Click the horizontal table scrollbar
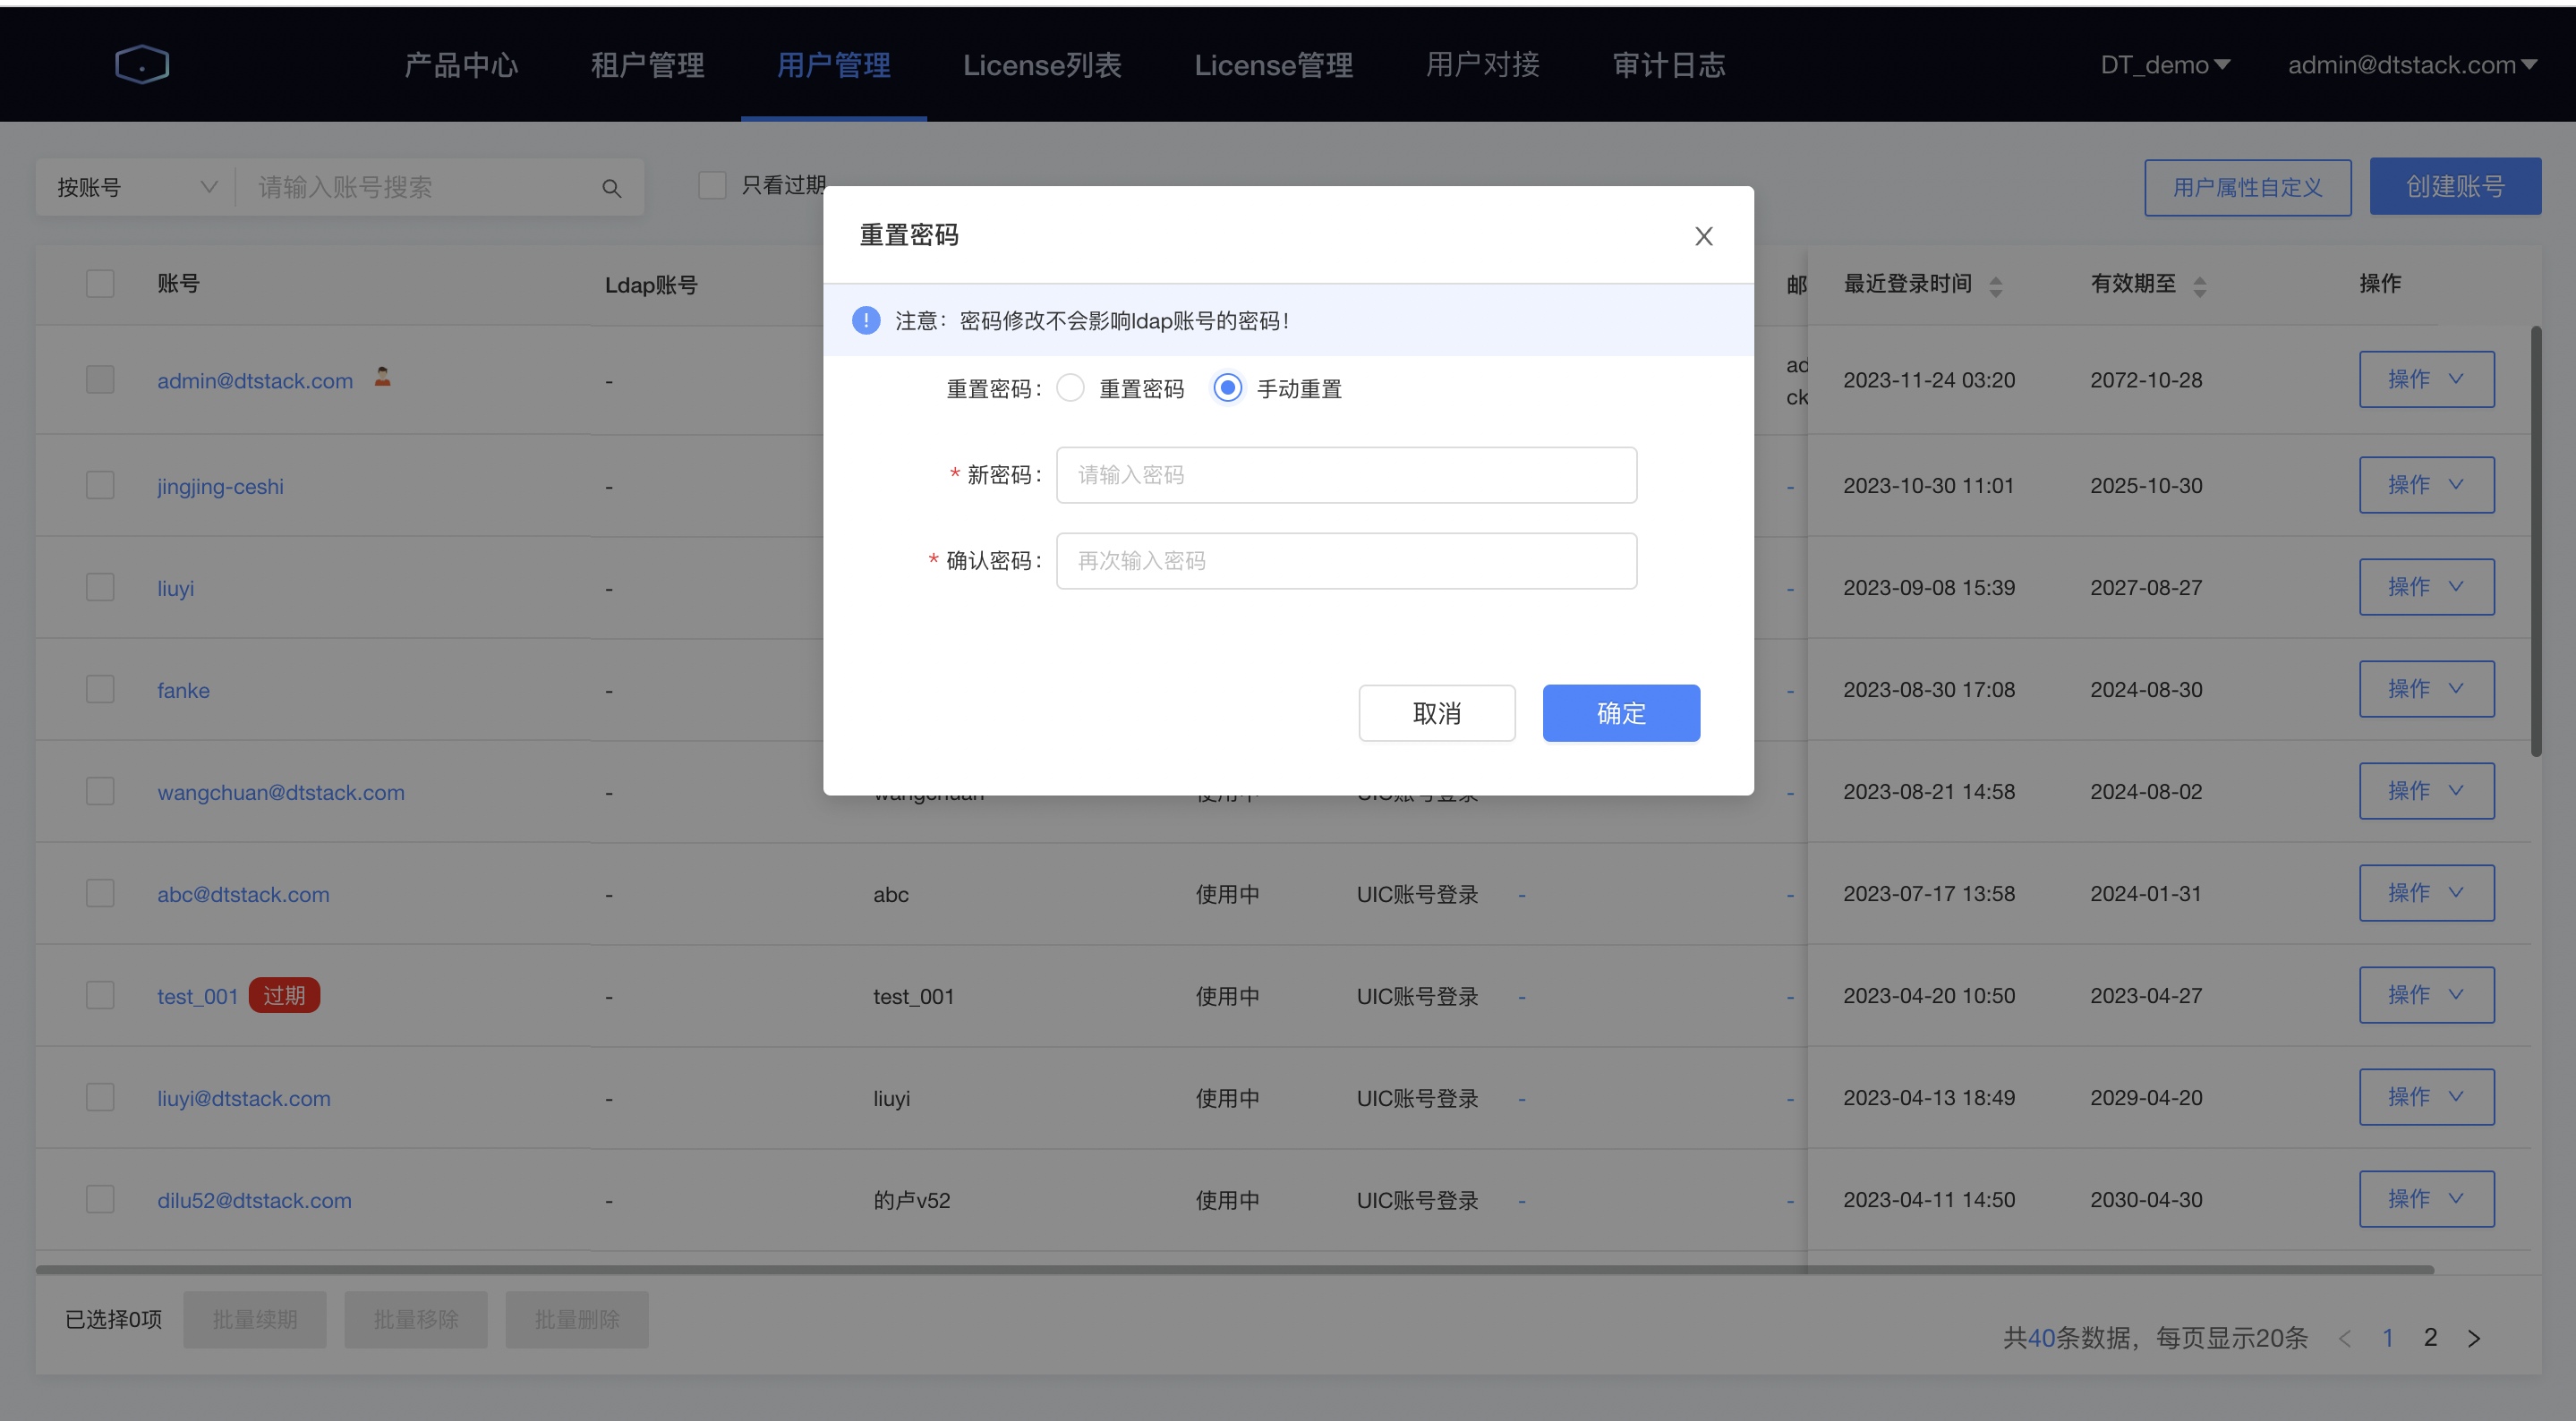This screenshot has height=1421, width=2576. tap(1235, 1270)
